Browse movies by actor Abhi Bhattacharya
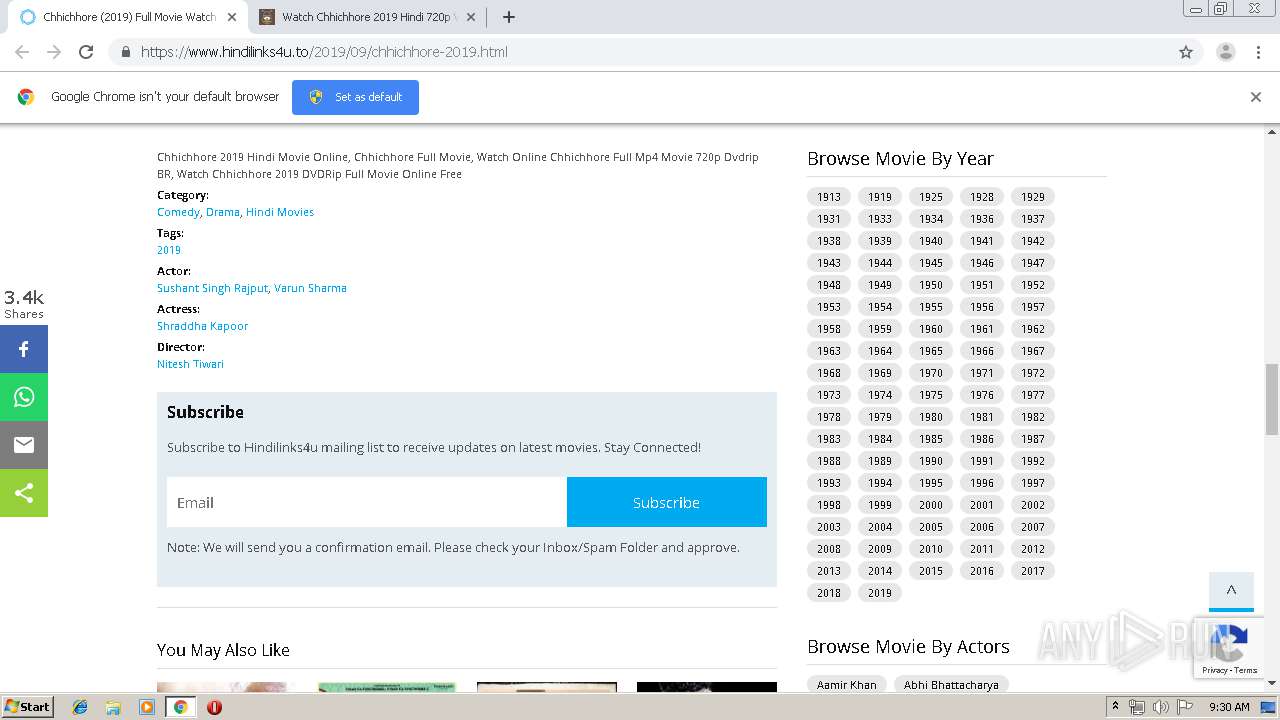Viewport: 1280px width, 720px height. 951,685
